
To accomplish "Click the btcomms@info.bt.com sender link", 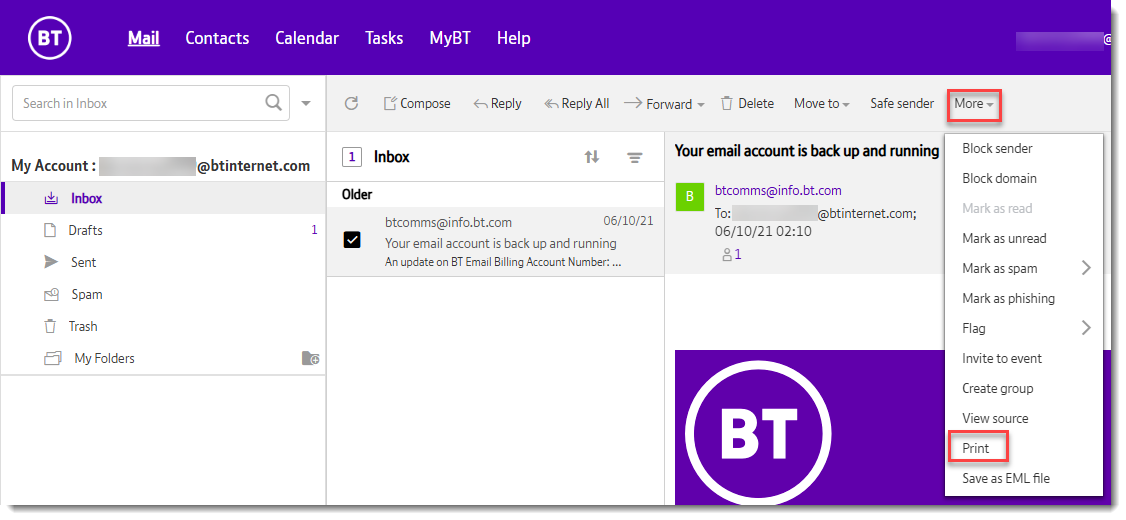I will pos(778,190).
